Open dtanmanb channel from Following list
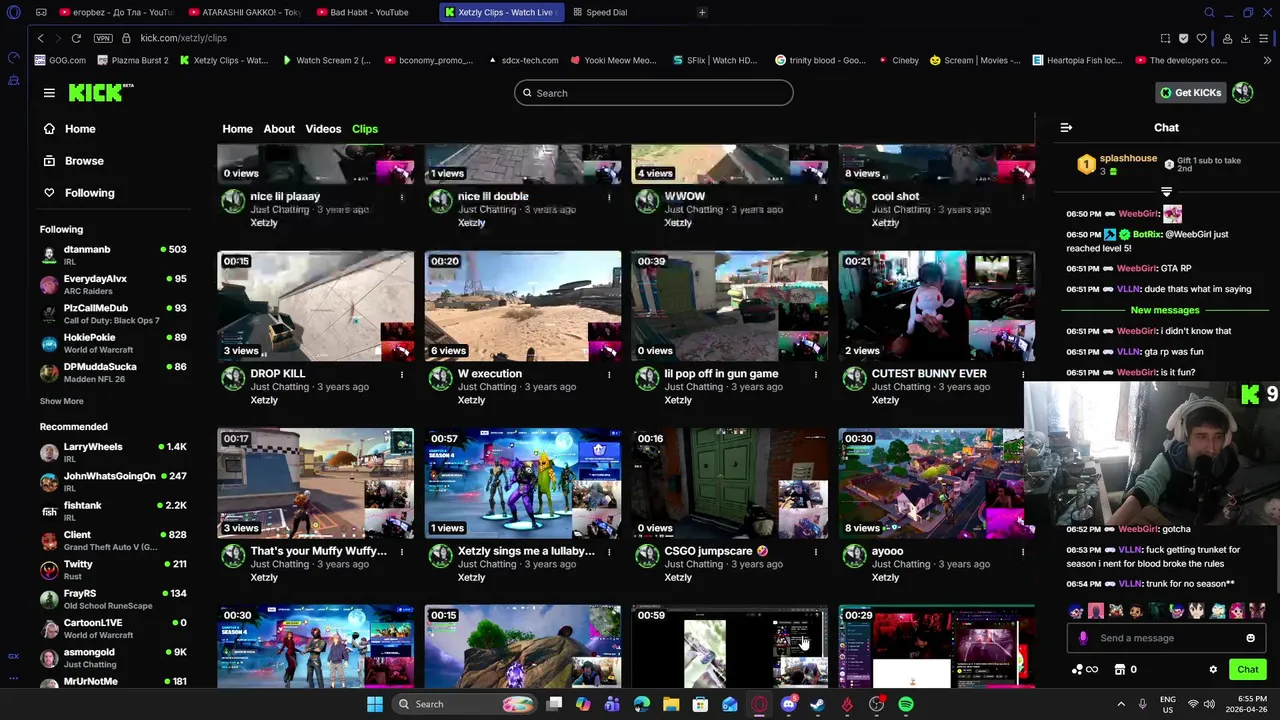 coord(113,255)
